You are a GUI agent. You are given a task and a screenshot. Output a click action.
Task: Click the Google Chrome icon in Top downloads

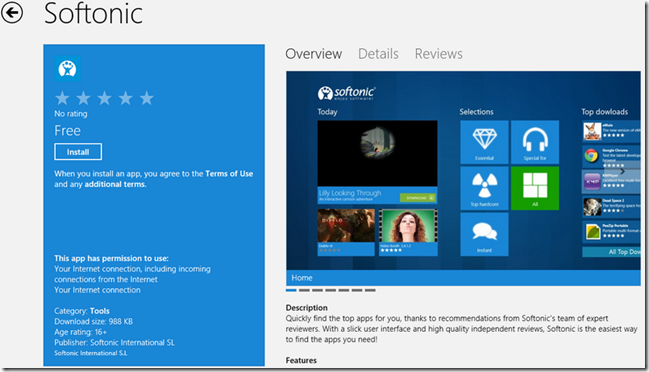click(x=591, y=156)
